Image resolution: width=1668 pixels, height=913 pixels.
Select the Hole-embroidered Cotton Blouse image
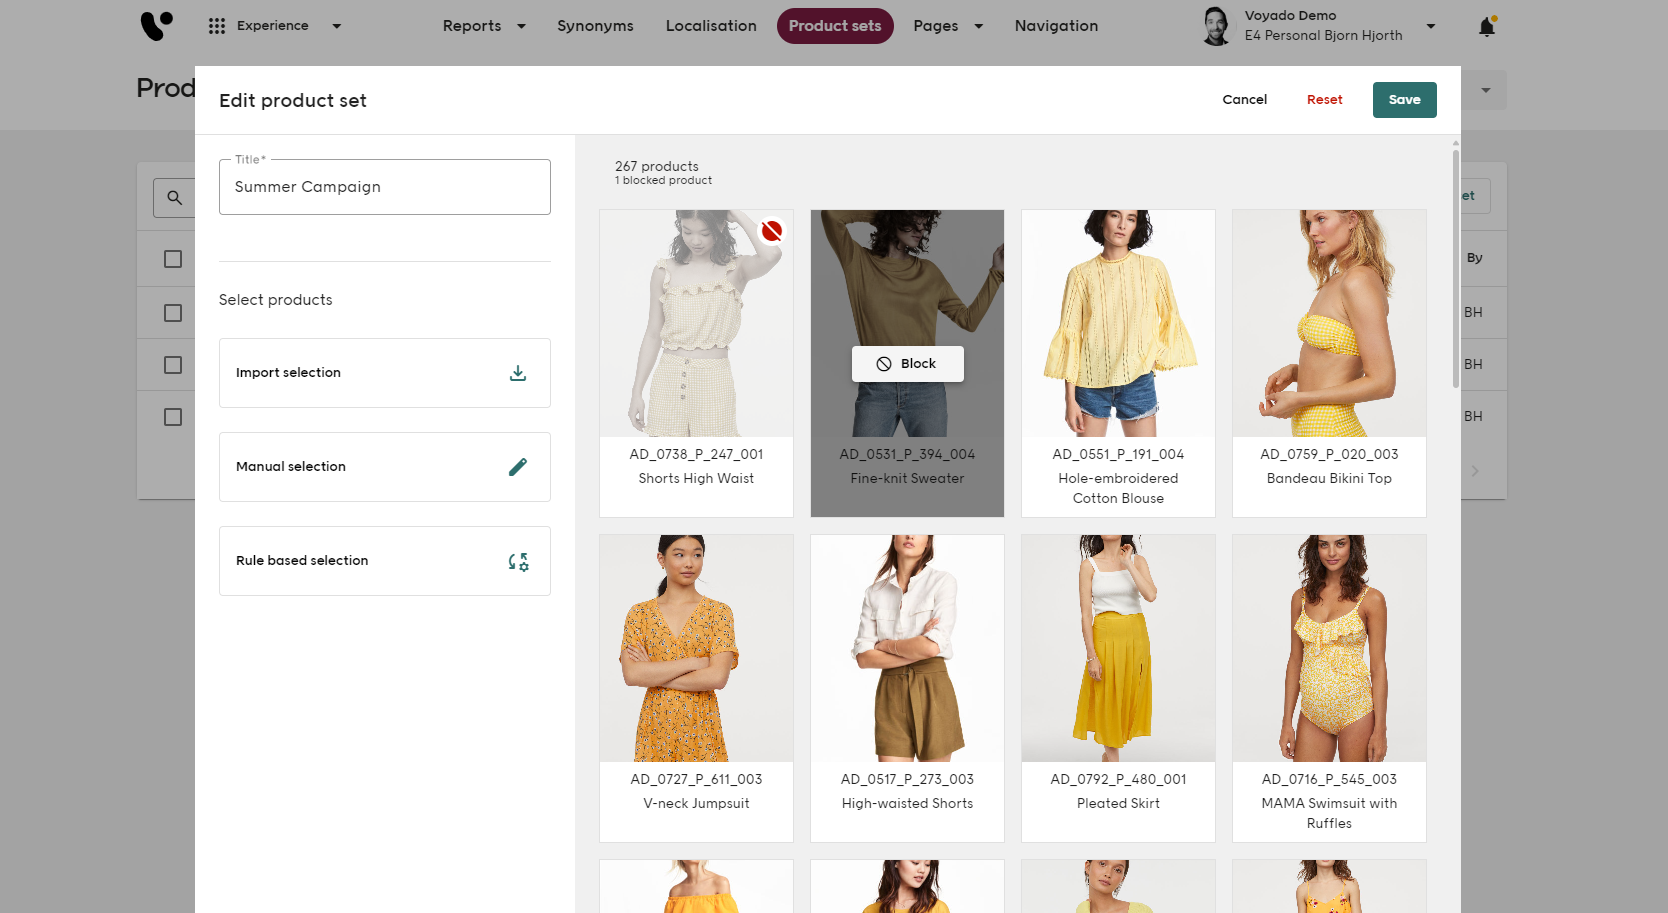1118,323
